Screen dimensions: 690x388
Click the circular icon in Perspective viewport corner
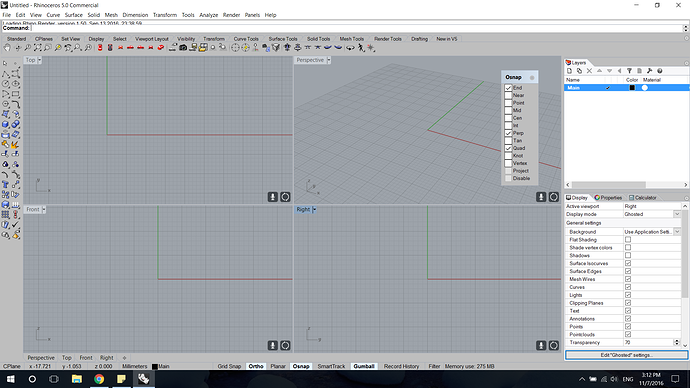(x=554, y=197)
